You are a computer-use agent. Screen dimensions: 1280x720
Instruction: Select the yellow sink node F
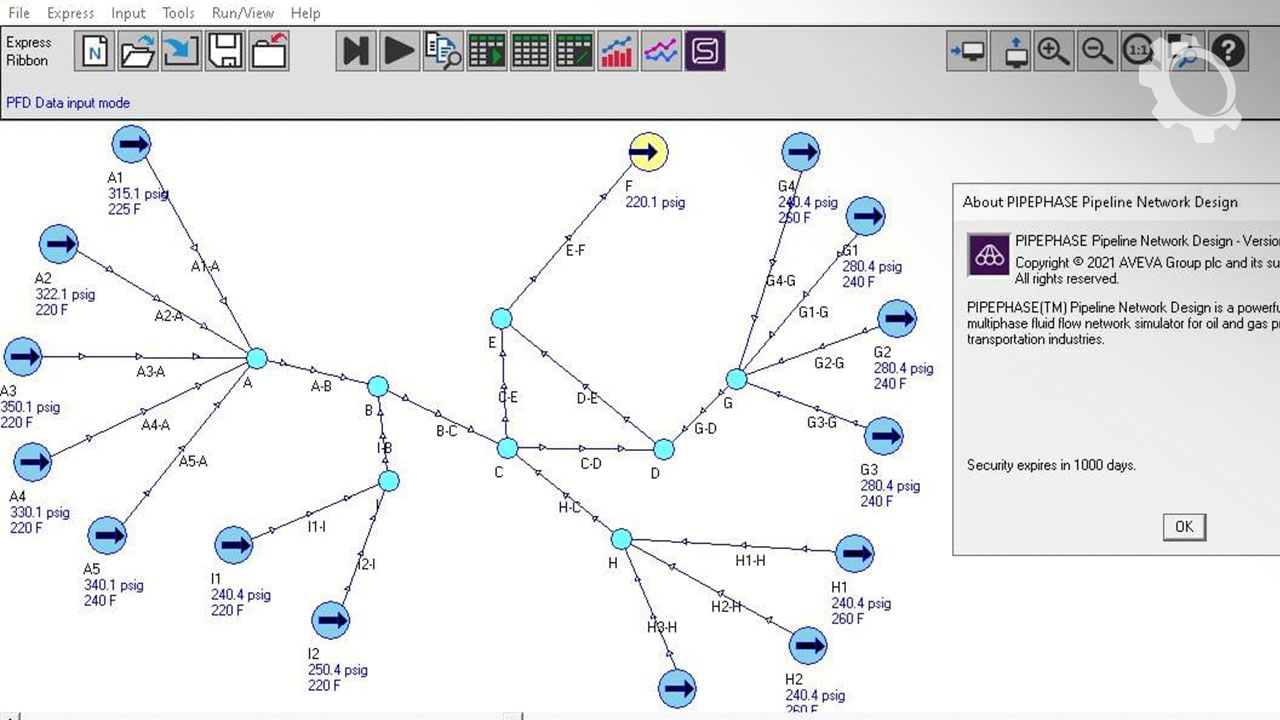[x=648, y=152]
